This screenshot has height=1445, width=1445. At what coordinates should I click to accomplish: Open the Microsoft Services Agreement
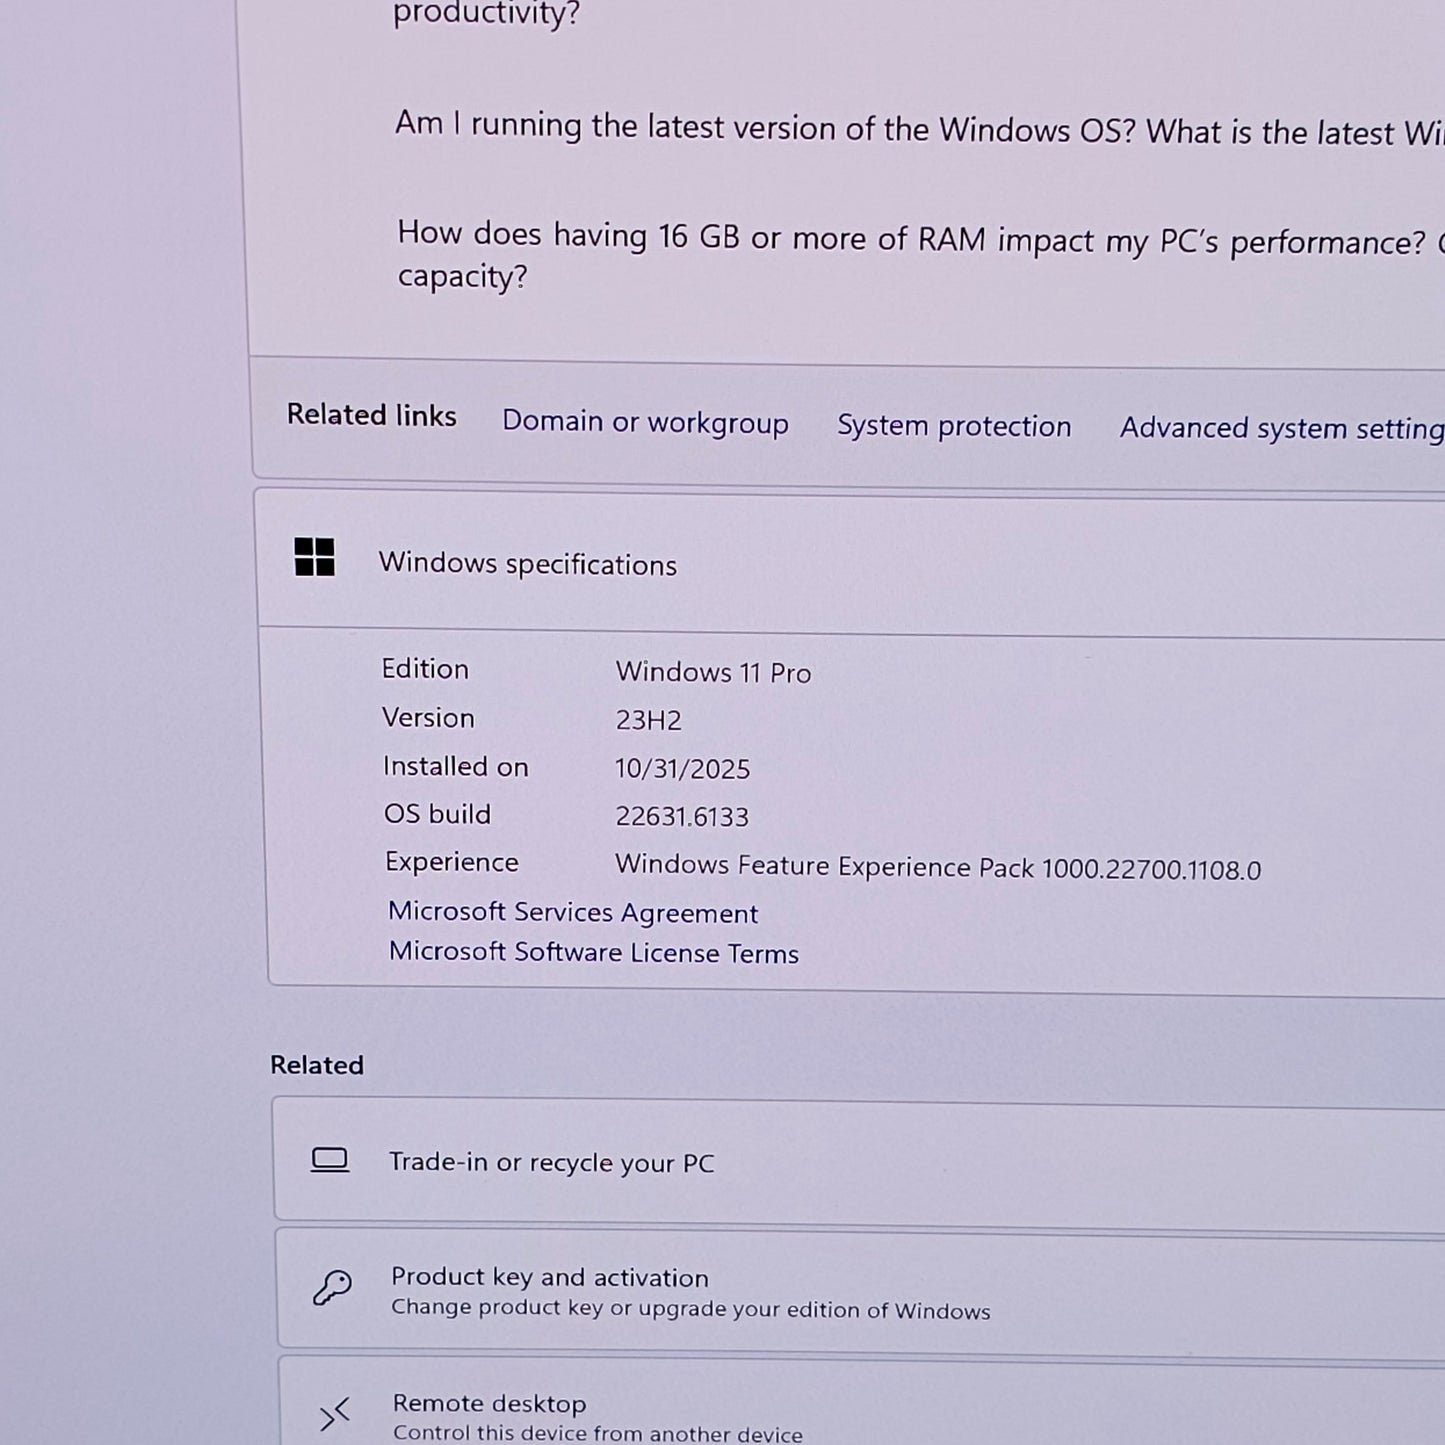tap(573, 912)
